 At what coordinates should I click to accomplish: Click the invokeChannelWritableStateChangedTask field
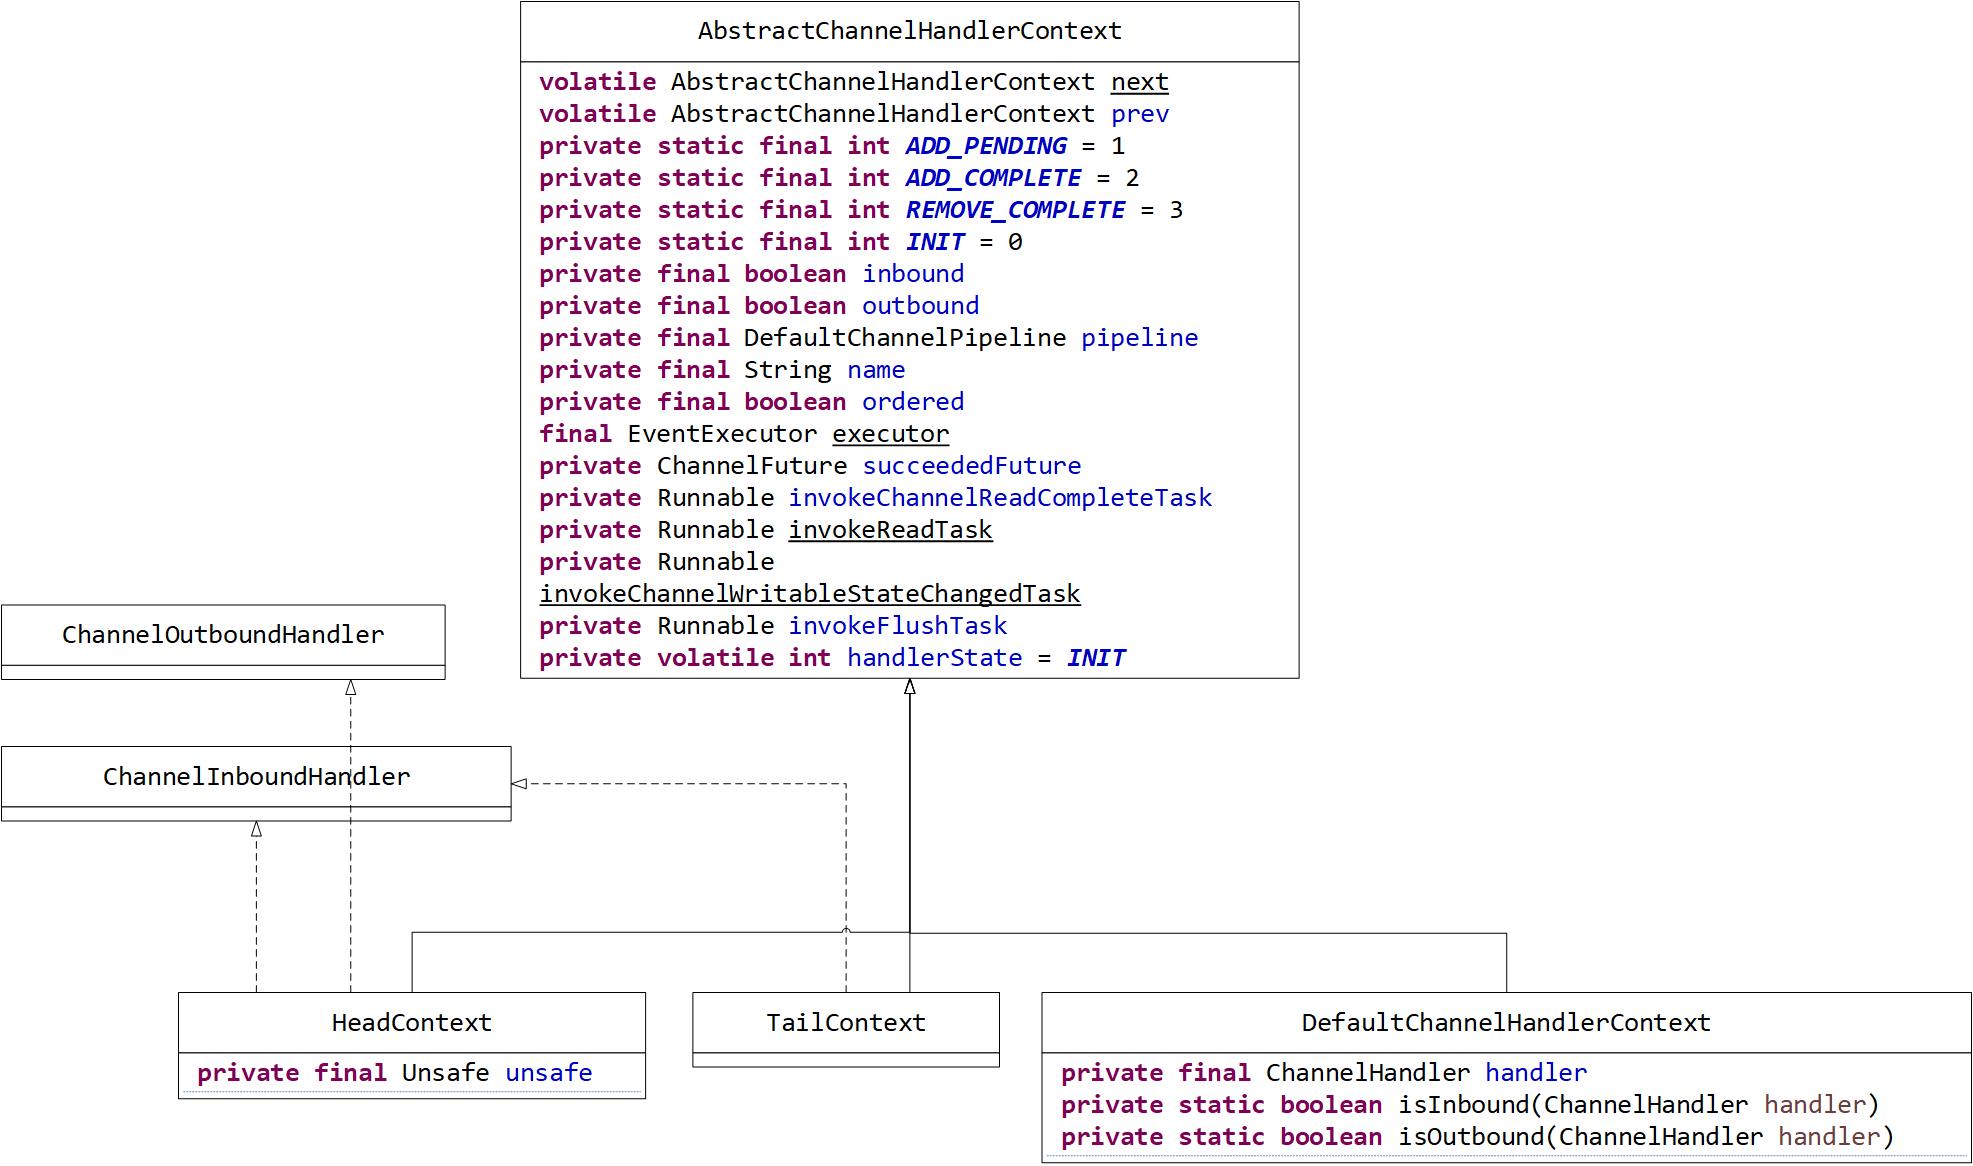[x=810, y=594]
